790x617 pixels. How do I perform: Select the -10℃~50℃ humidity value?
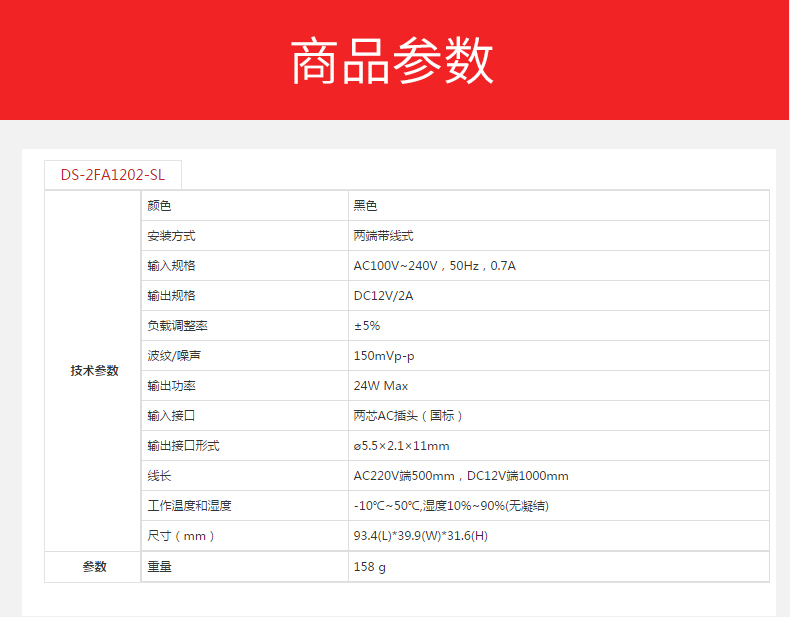click(x=451, y=506)
